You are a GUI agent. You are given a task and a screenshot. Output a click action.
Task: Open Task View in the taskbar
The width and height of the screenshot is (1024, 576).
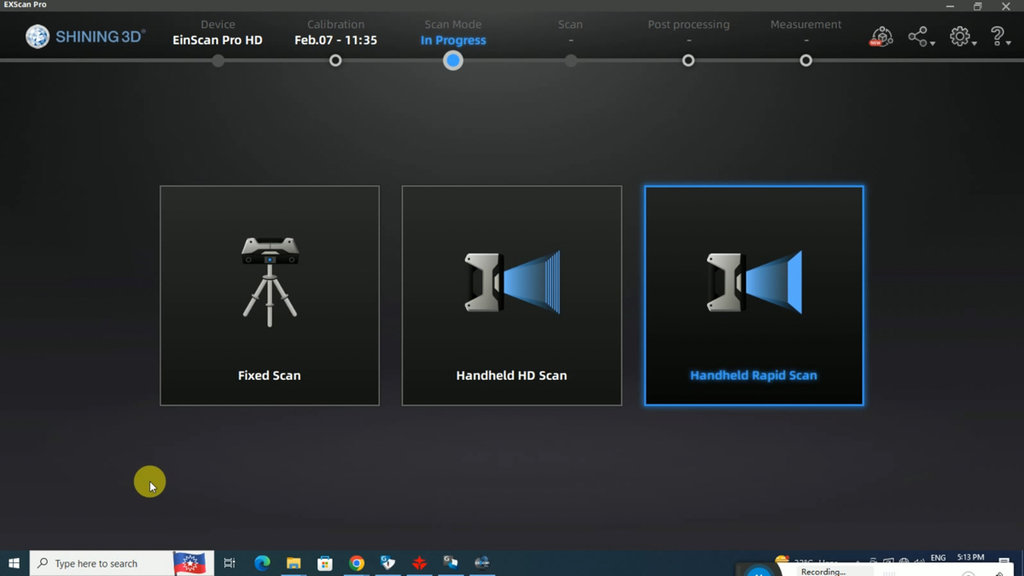(229, 563)
